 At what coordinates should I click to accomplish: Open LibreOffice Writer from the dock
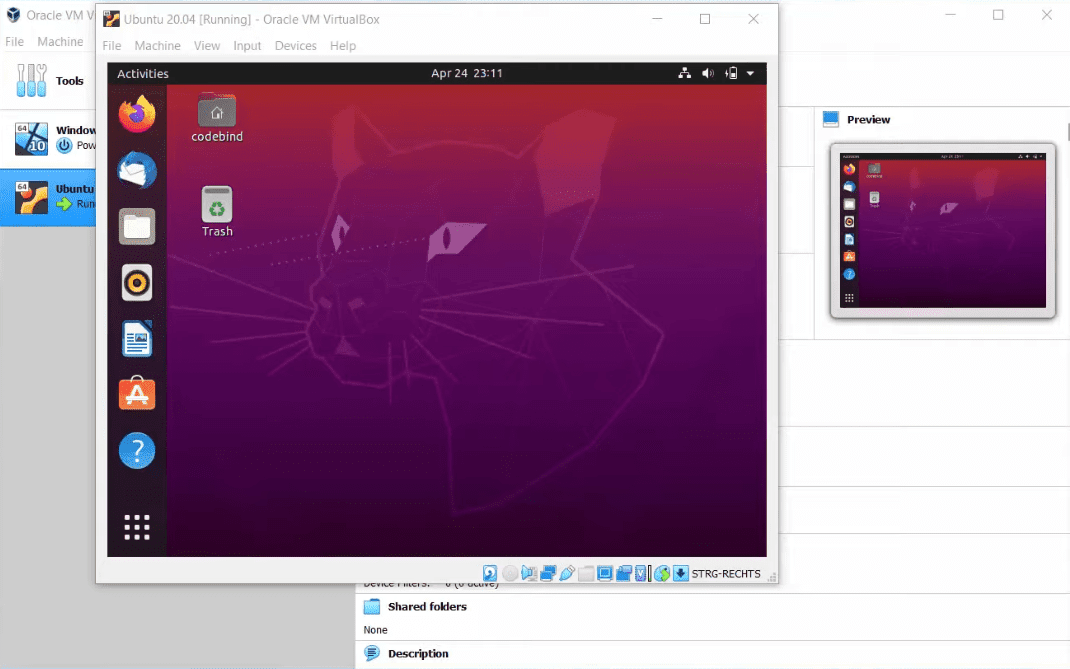point(136,339)
